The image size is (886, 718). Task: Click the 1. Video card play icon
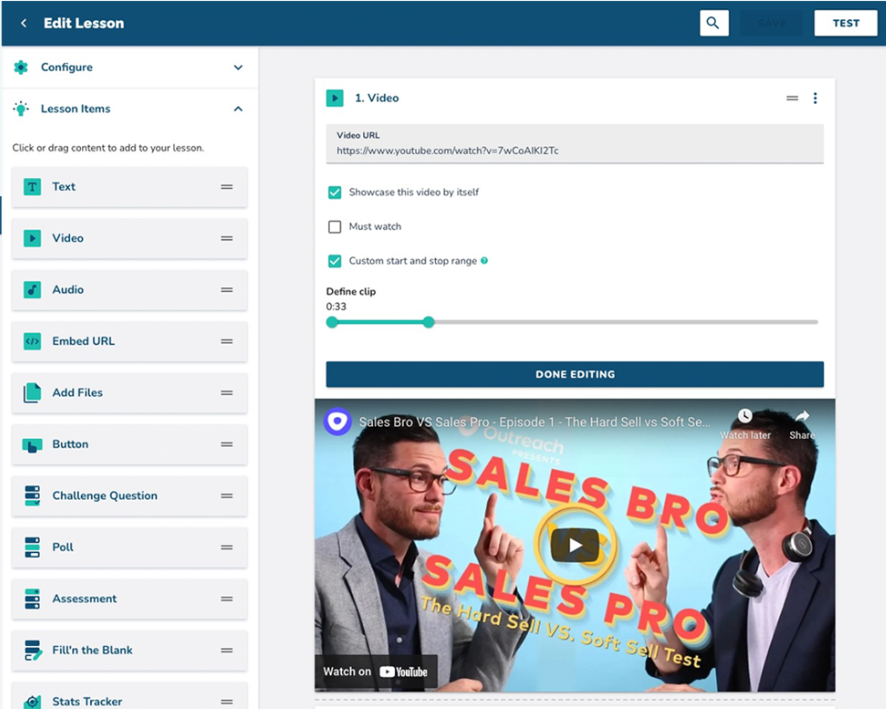coord(335,98)
